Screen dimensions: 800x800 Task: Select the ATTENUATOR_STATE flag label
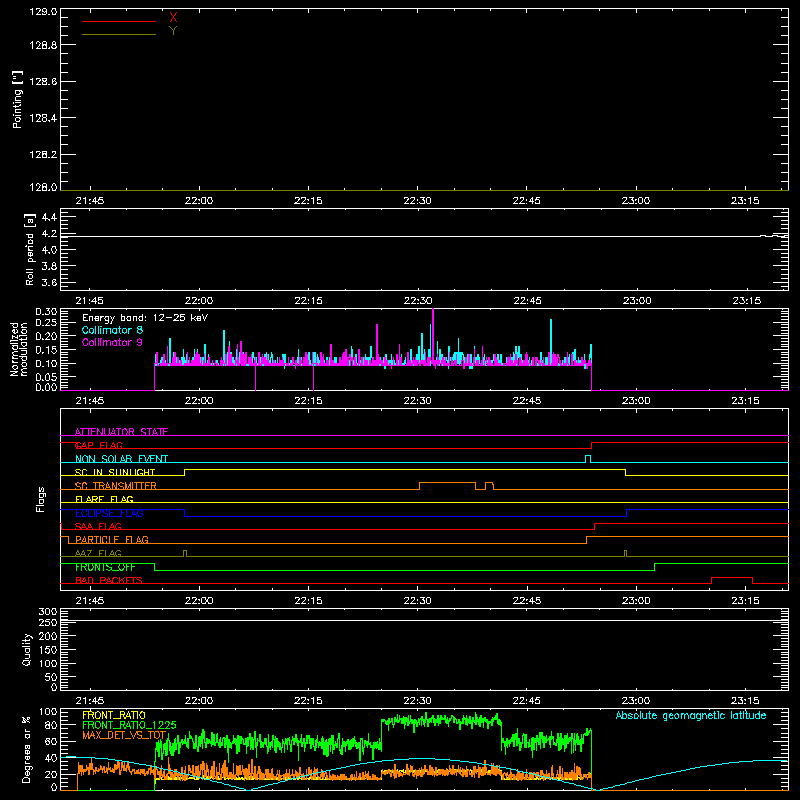click(x=121, y=432)
